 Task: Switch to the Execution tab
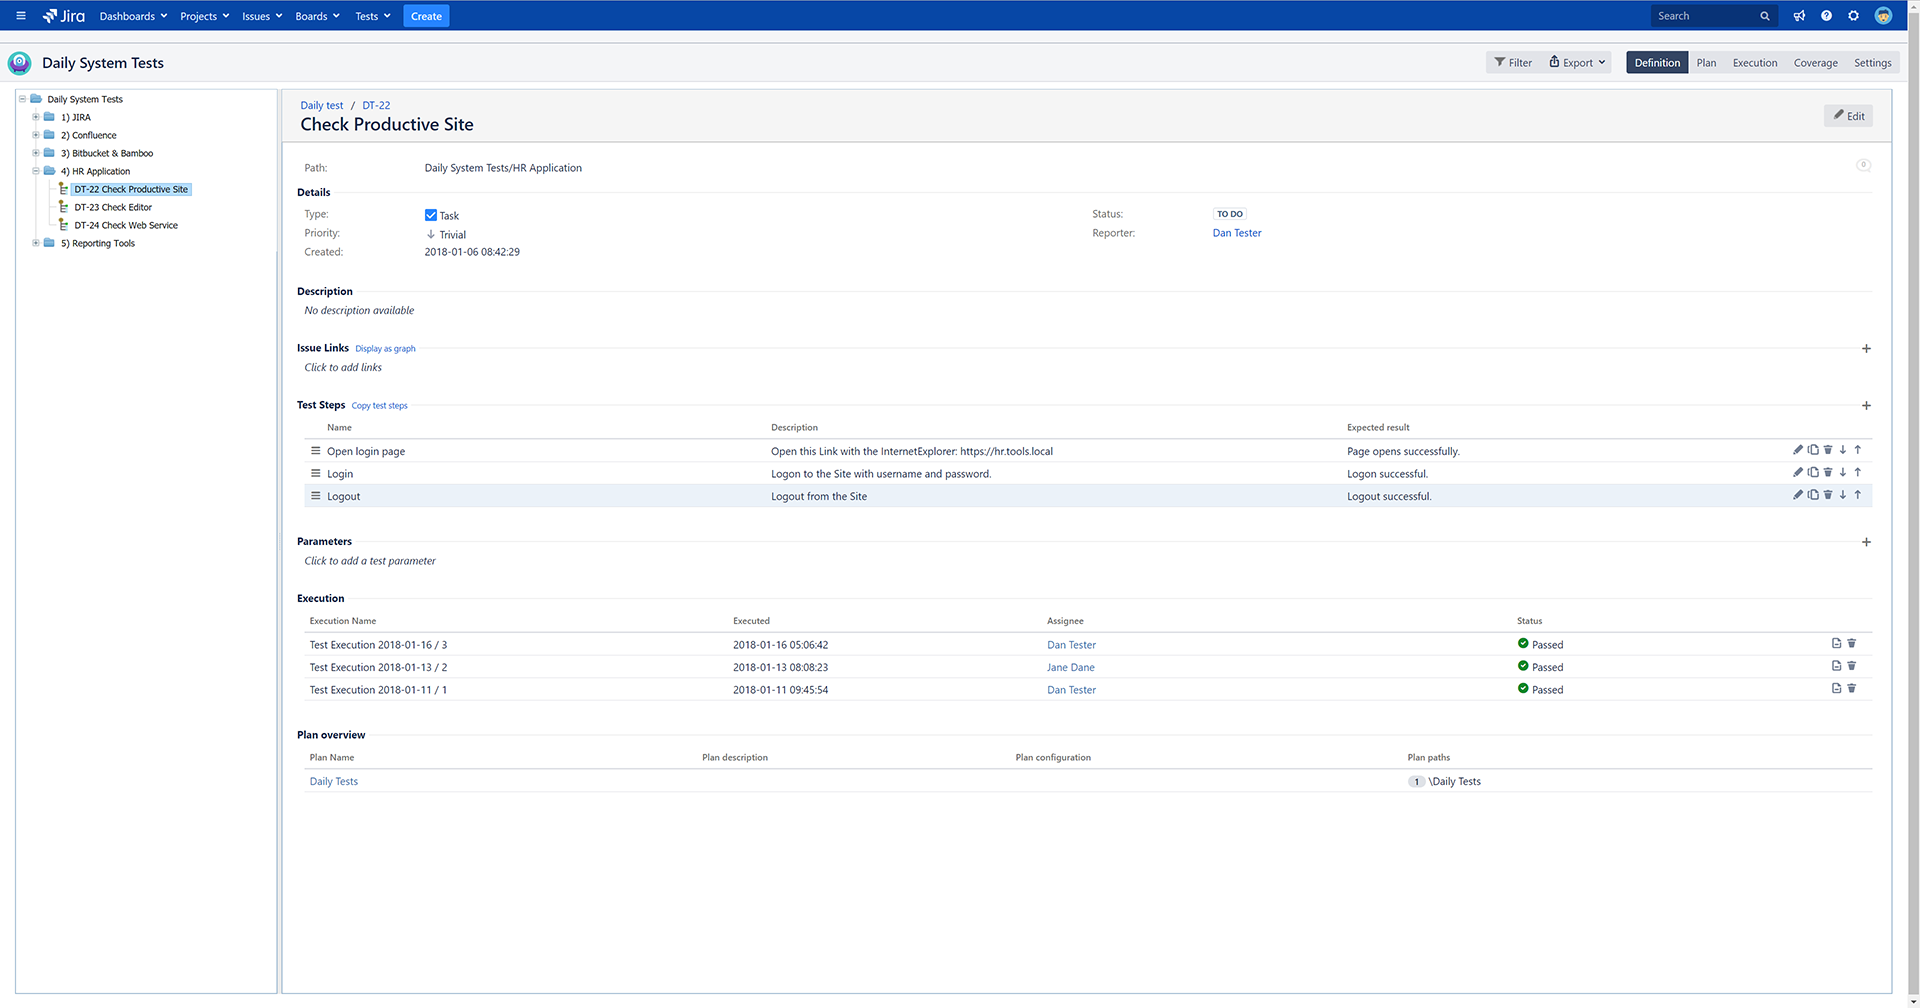pos(1754,61)
